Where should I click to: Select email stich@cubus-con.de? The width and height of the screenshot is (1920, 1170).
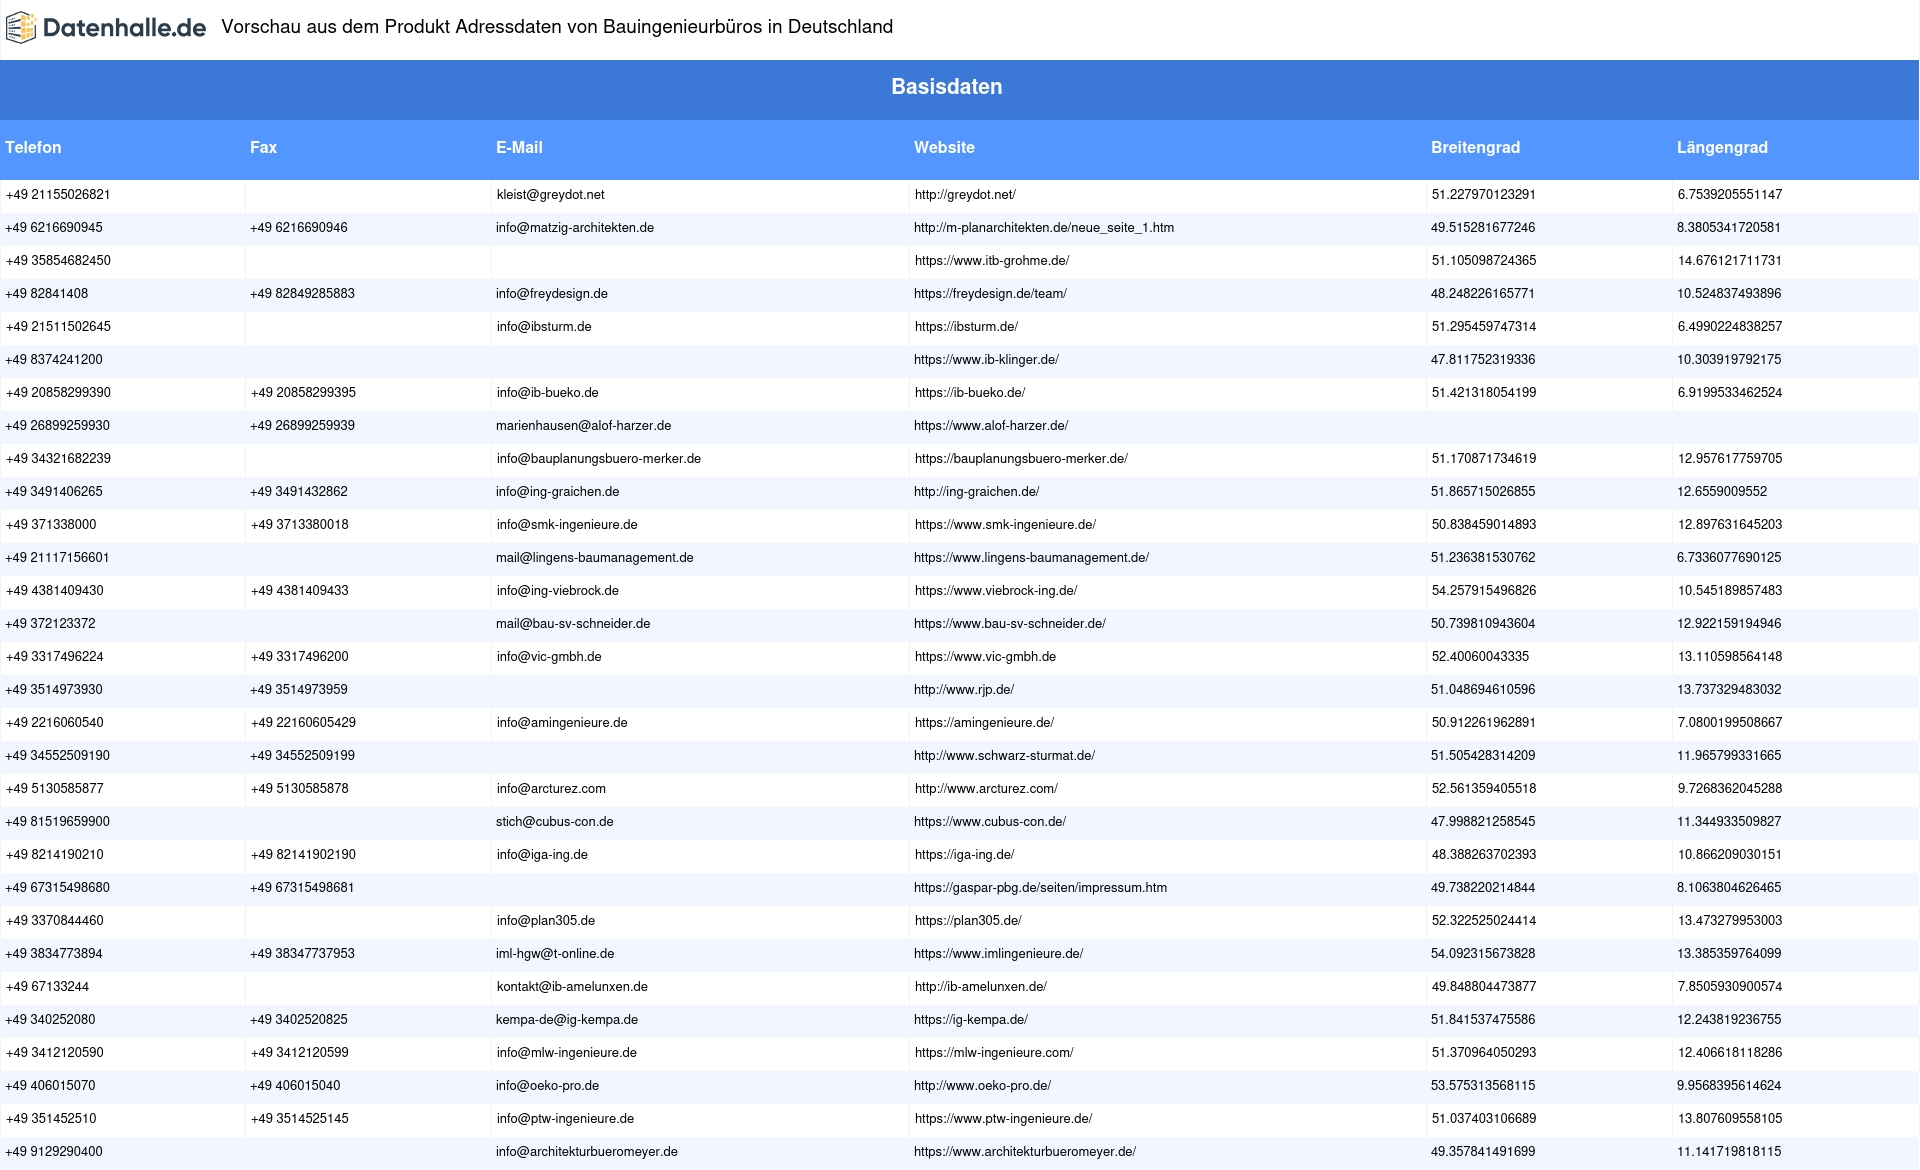tap(555, 822)
